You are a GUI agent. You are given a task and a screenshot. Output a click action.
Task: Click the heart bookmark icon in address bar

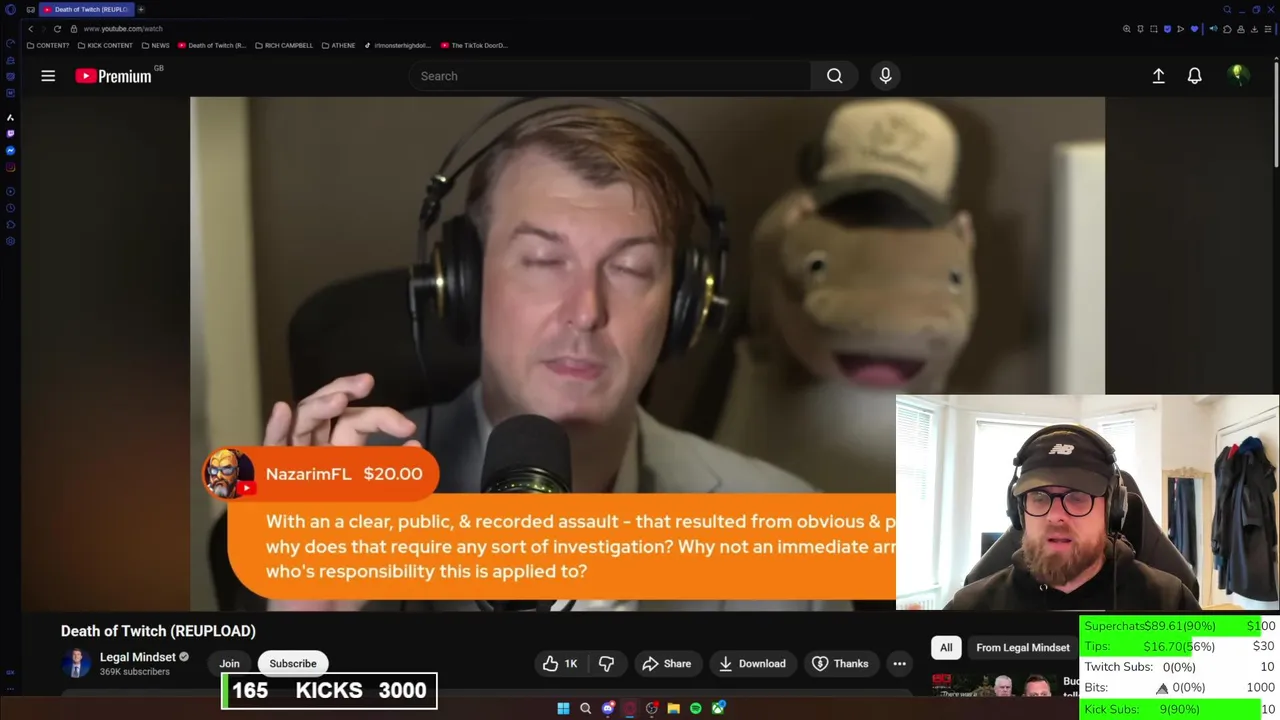click(1194, 29)
